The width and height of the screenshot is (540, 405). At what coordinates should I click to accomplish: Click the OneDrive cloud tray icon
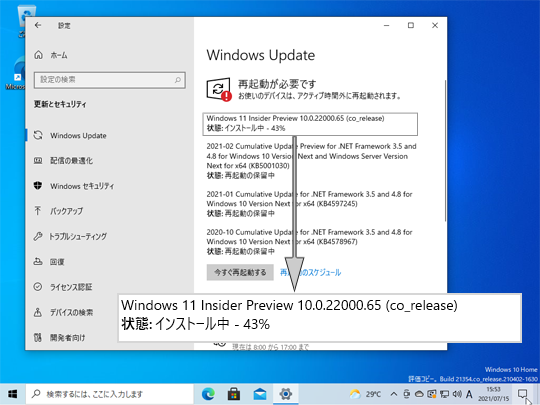click(x=419, y=394)
